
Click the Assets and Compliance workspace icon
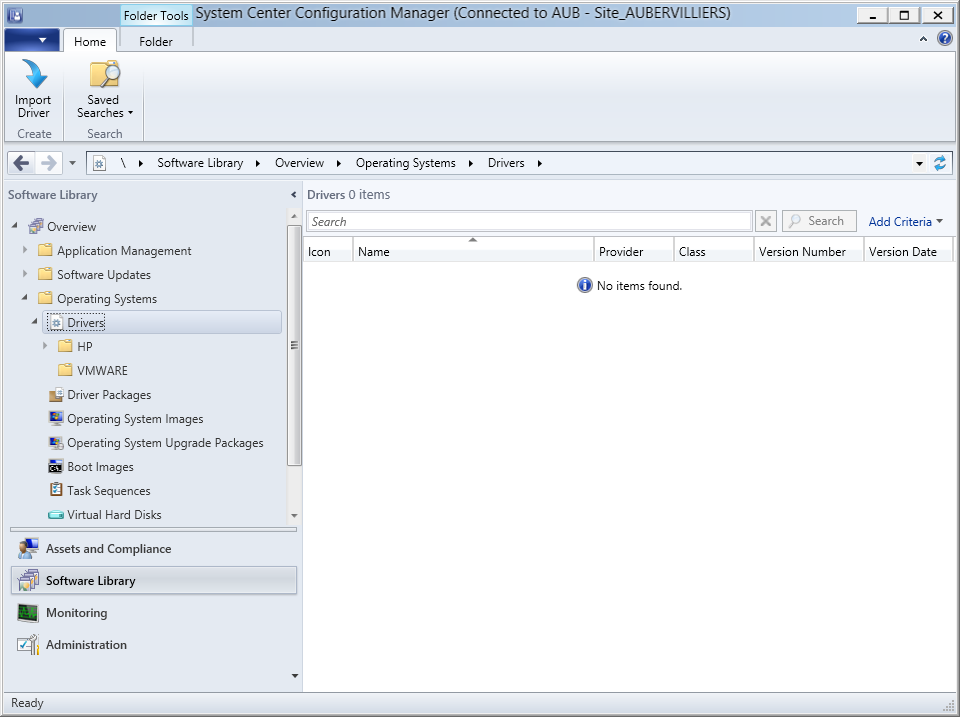point(28,549)
